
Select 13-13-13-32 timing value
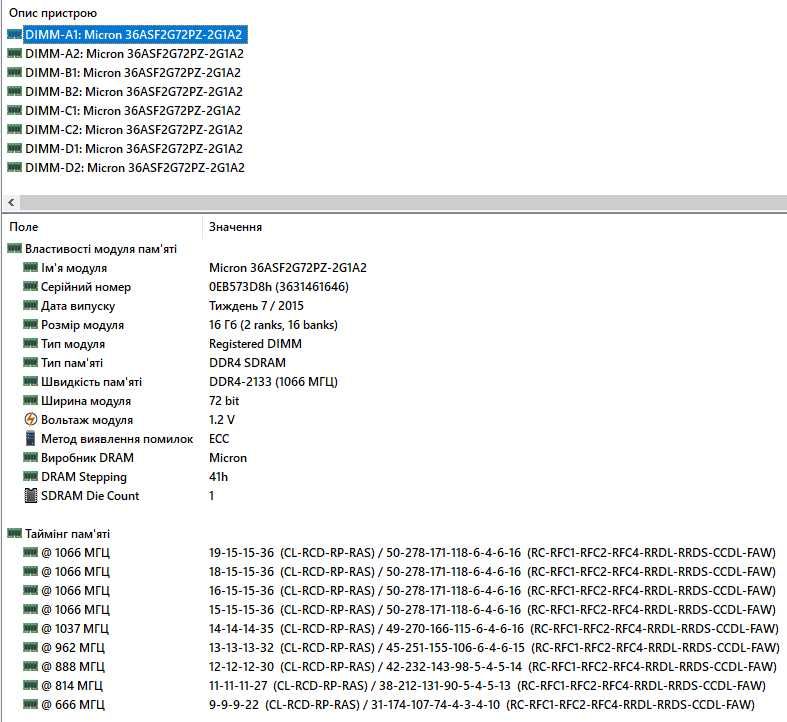494,648
